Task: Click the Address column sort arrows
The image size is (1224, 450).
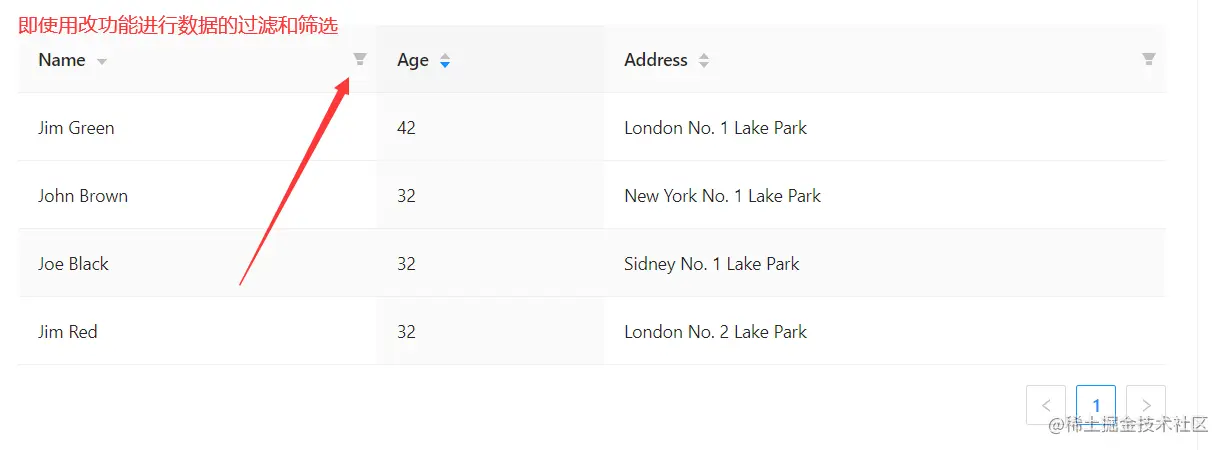Action: tap(704, 61)
